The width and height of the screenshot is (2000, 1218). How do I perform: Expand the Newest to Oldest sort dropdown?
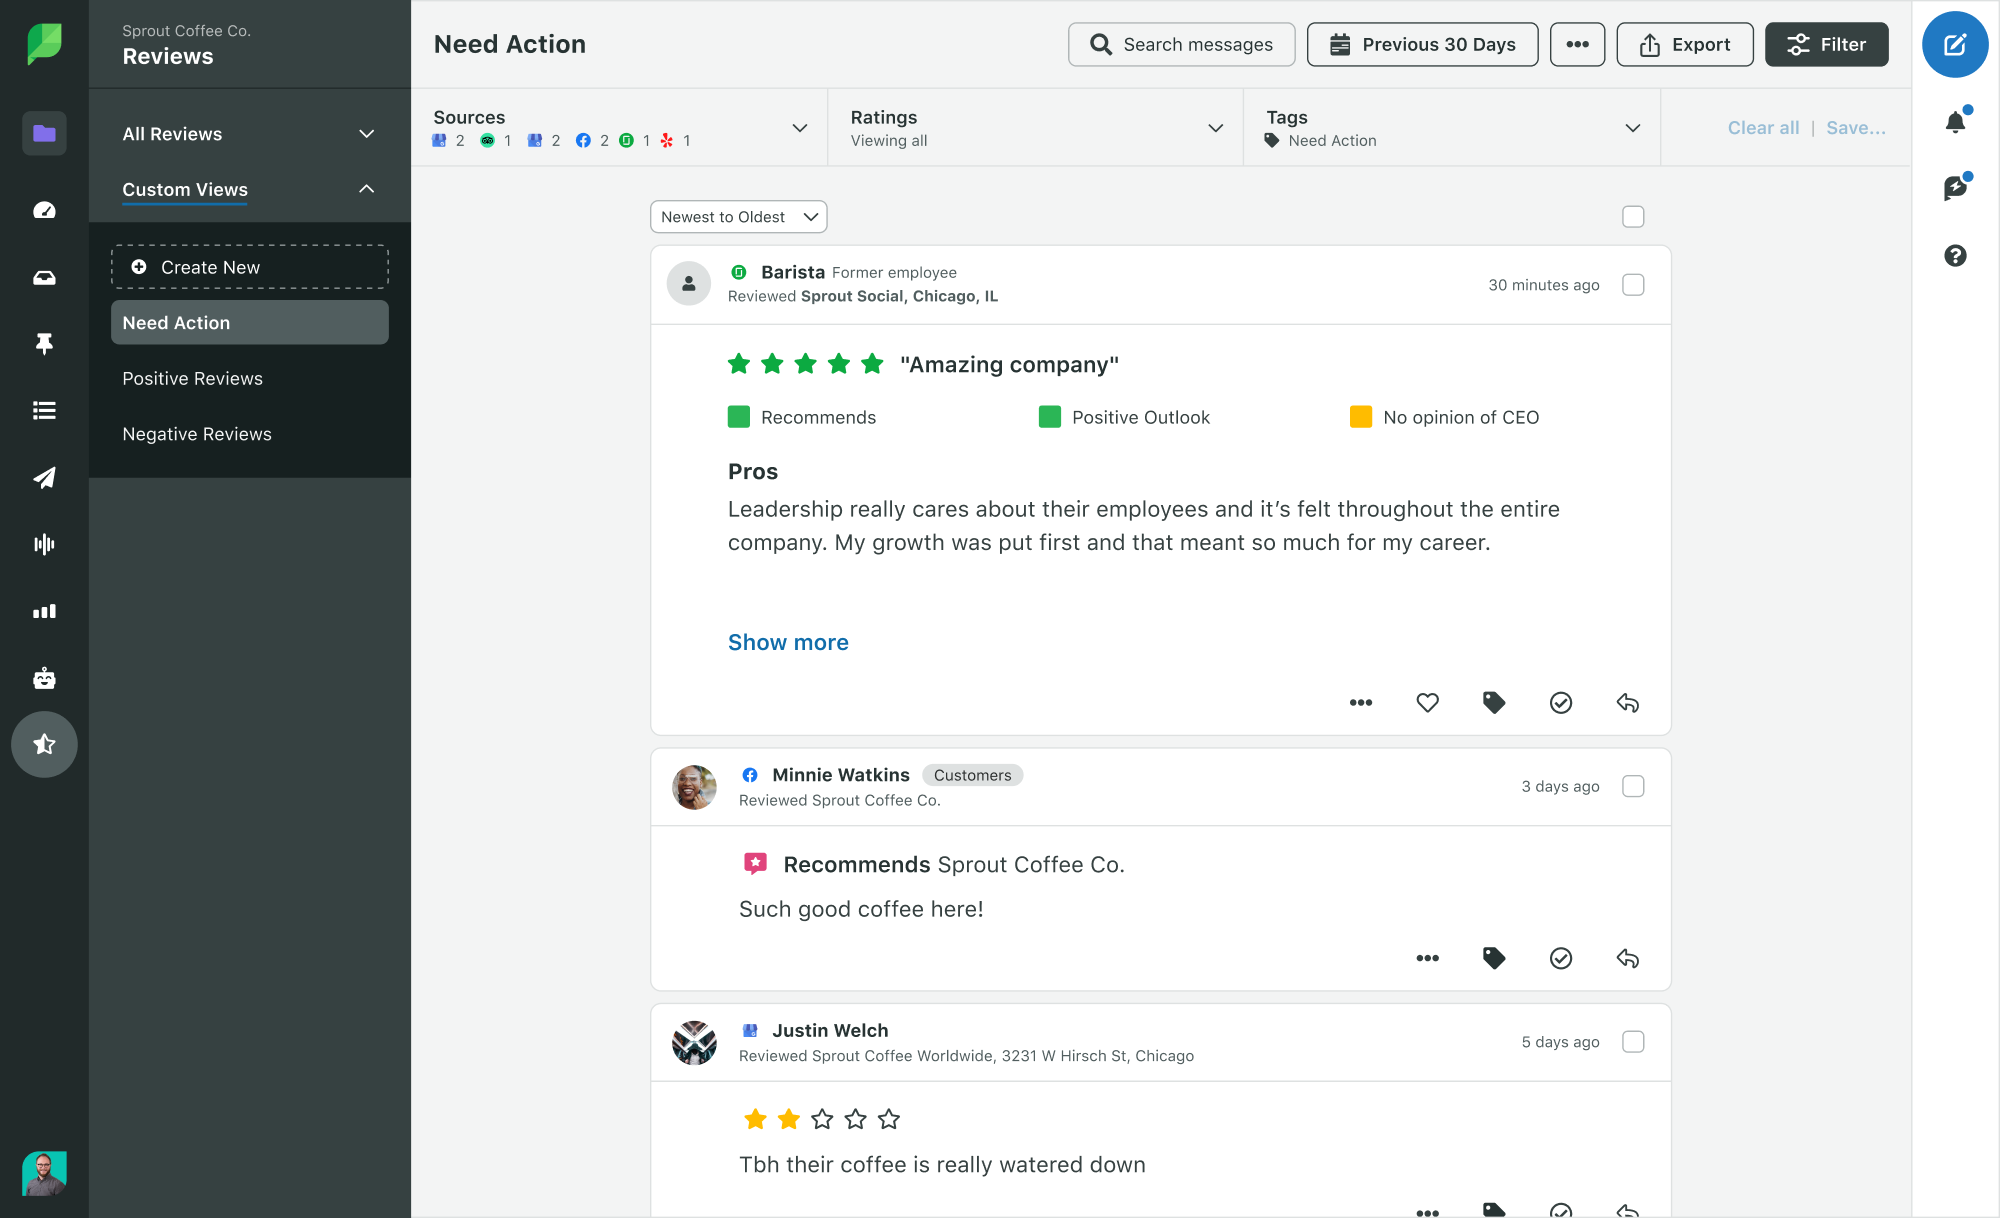[736, 217]
